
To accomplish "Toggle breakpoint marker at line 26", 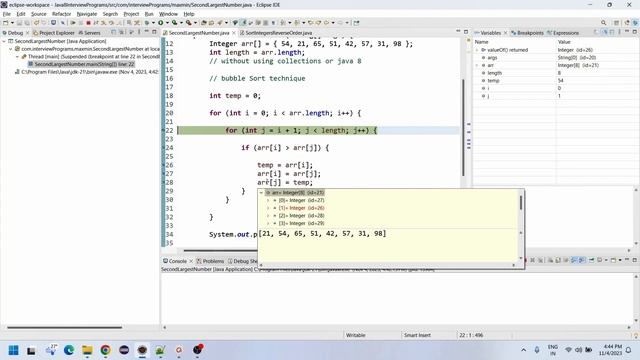I will (x=163, y=165).
